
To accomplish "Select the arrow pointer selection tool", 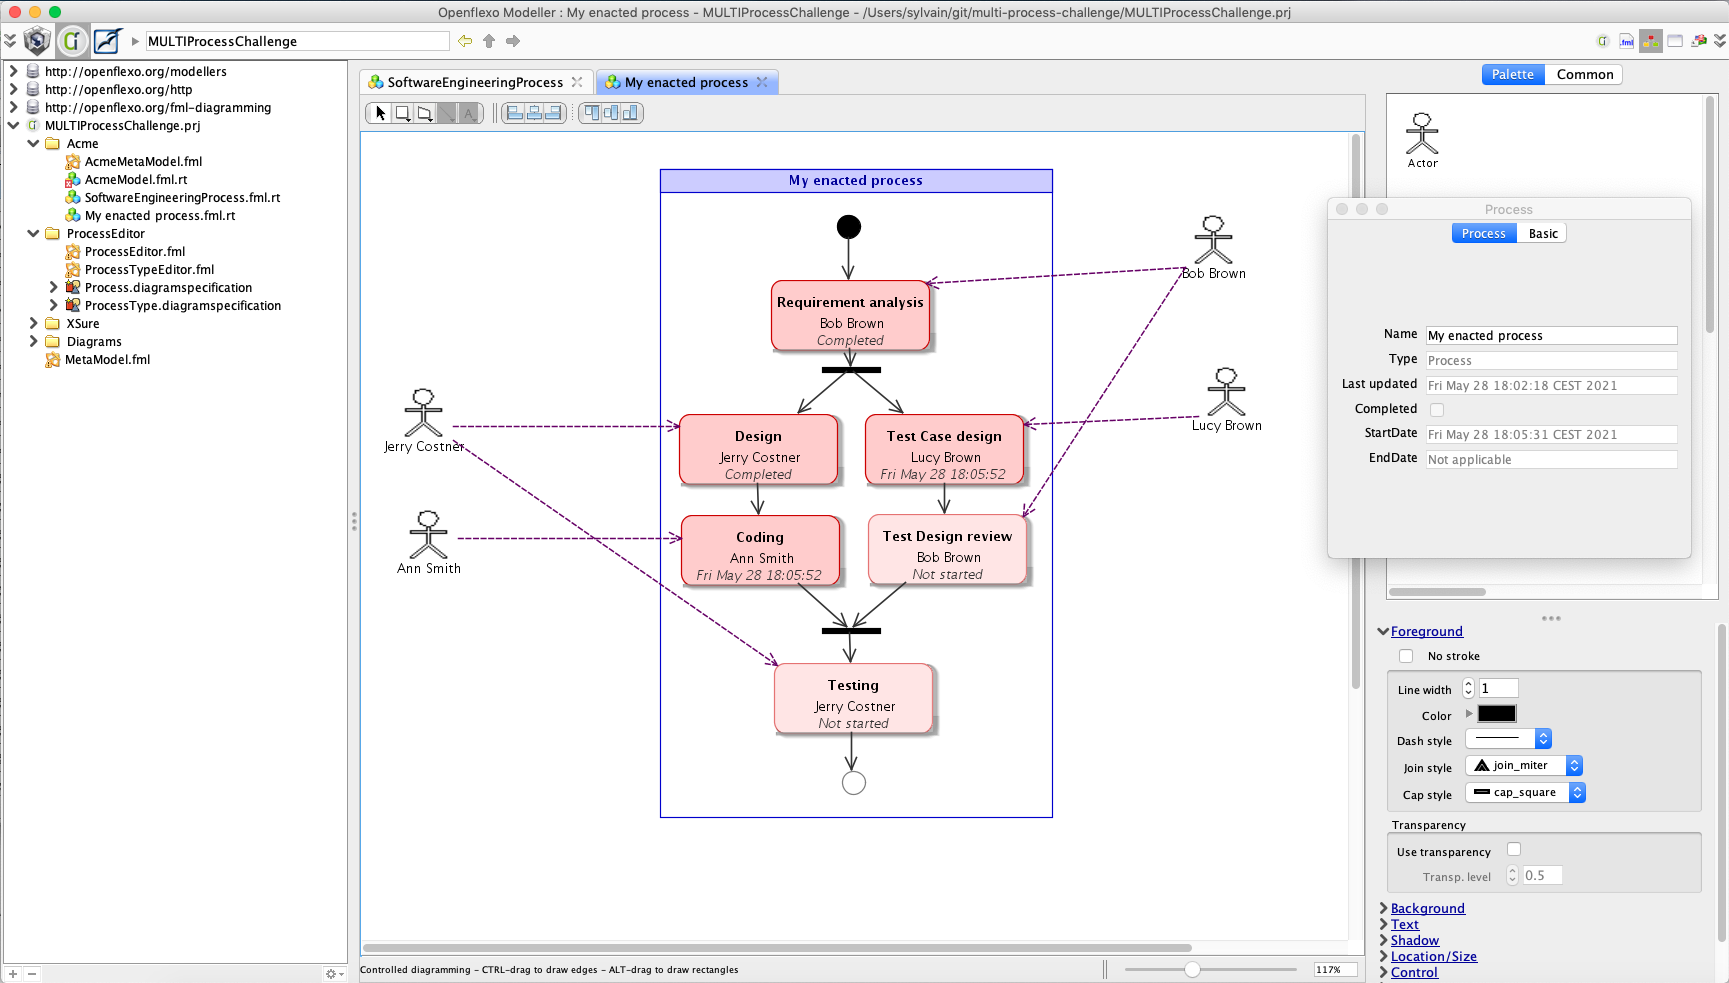I will pos(380,113).
